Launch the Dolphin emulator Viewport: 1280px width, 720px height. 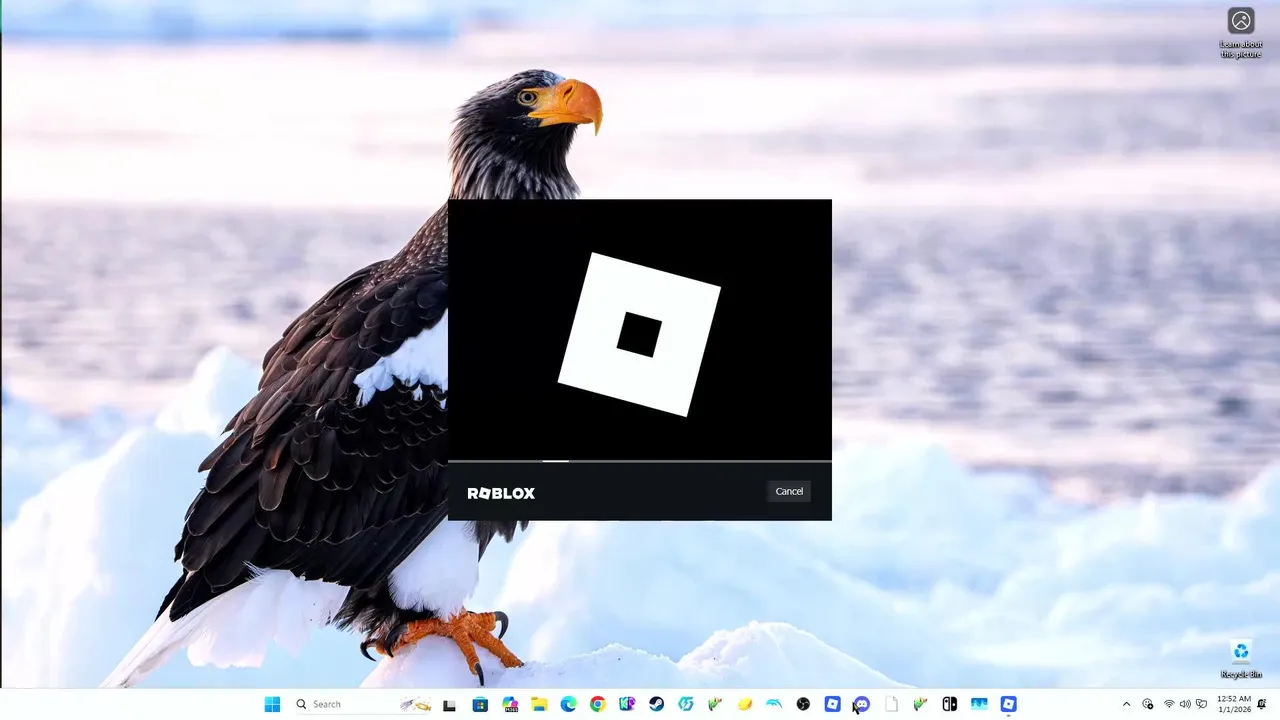point(774,704)
